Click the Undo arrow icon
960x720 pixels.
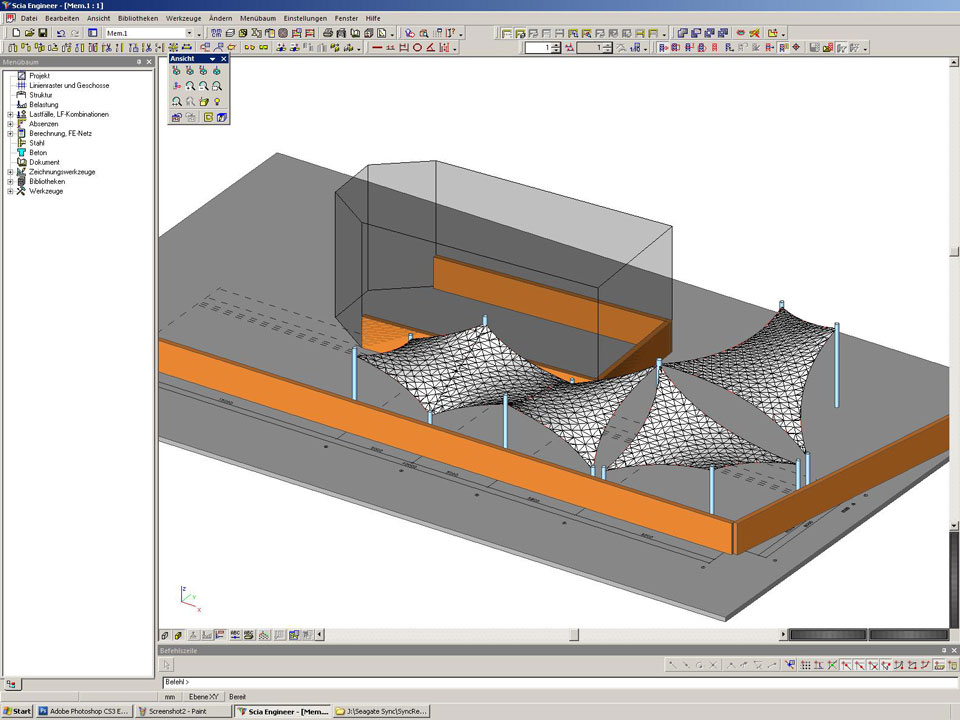(x=61, y=33)
